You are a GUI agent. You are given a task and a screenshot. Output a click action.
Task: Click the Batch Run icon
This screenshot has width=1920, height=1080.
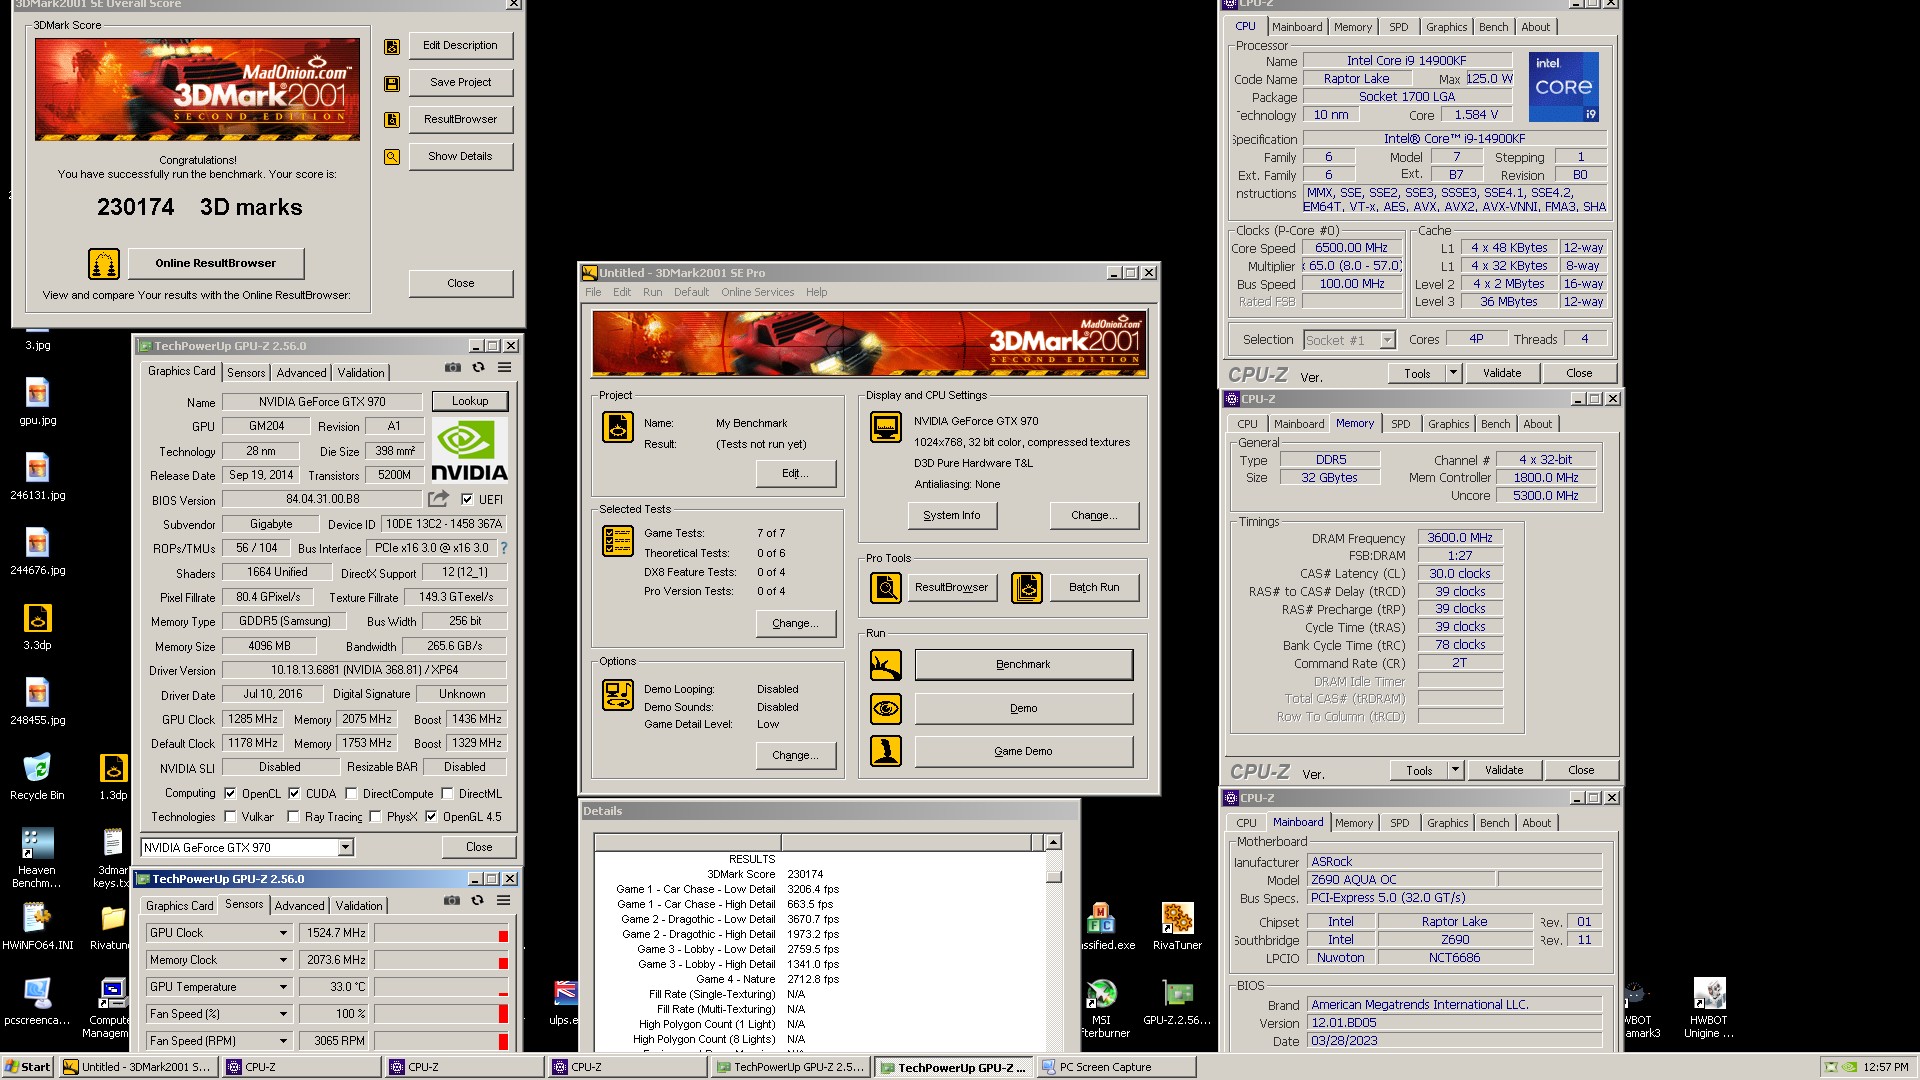click(x=1027, y=588)
